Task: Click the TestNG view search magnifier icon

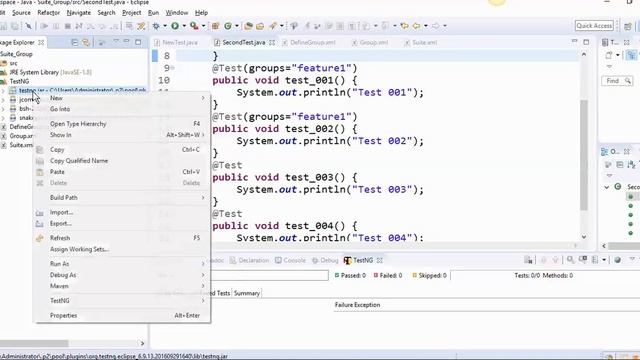Action: point(570,260)
